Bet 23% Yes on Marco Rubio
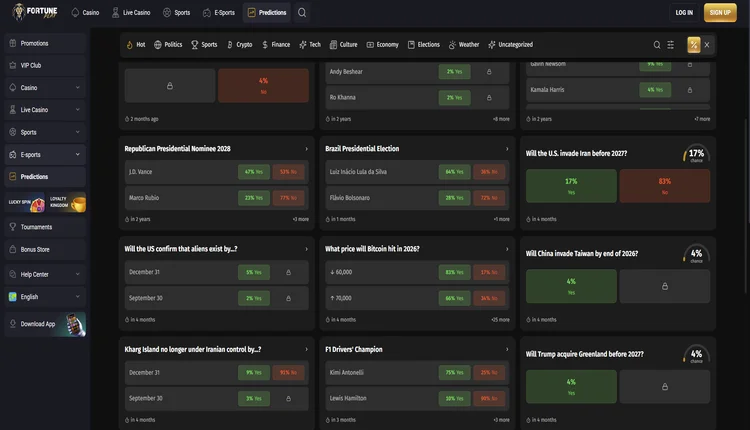750x430 pixels. tap(254, 198)
